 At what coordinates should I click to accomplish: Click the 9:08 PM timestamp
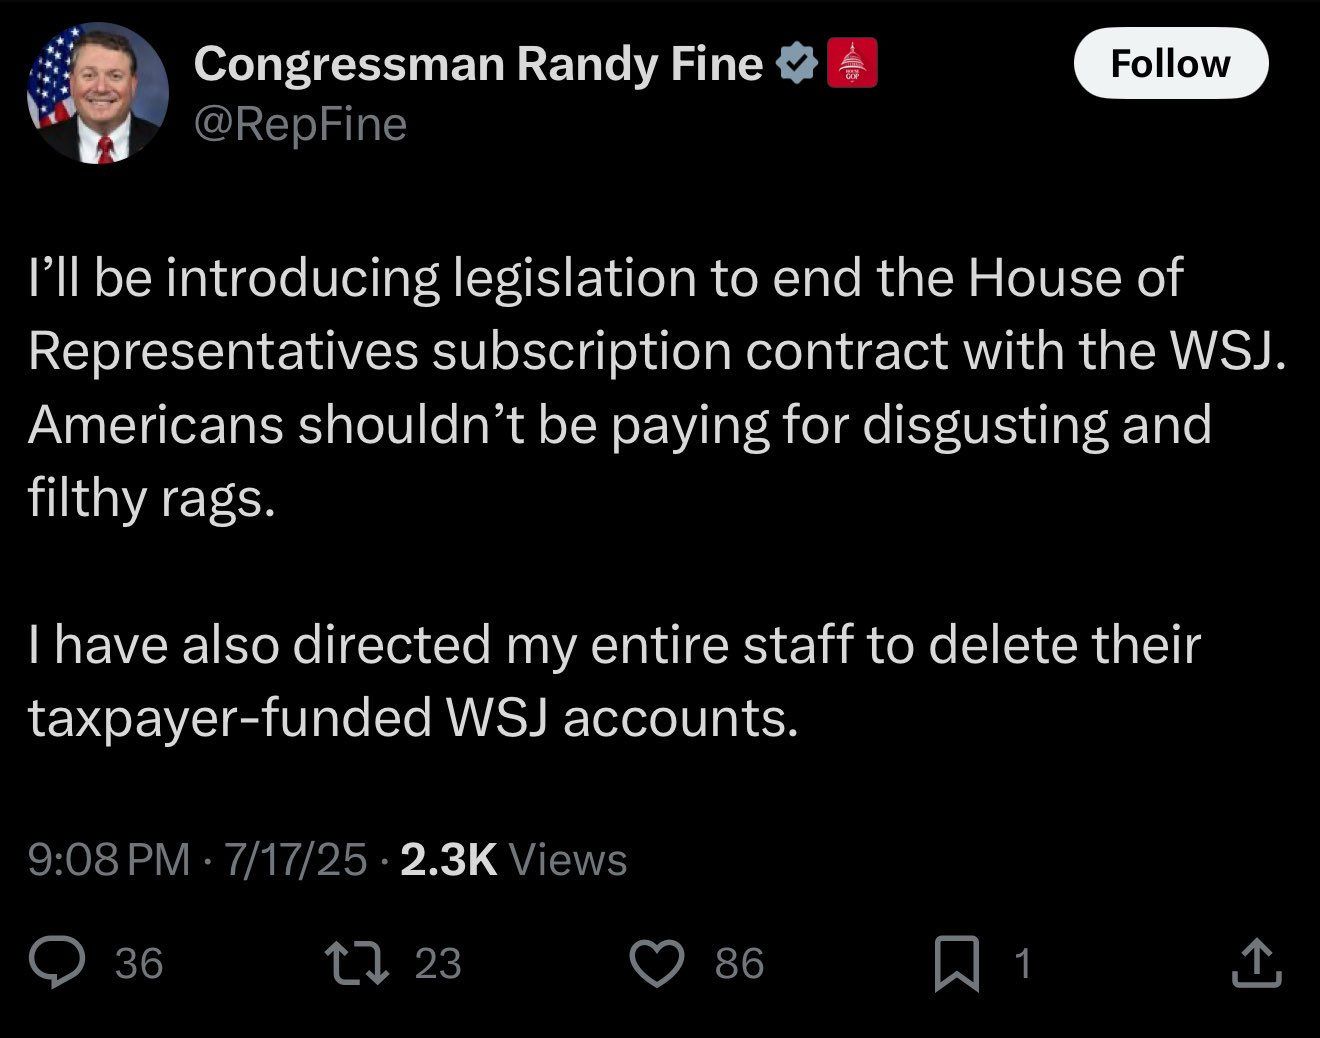click(x=109, y=859)
